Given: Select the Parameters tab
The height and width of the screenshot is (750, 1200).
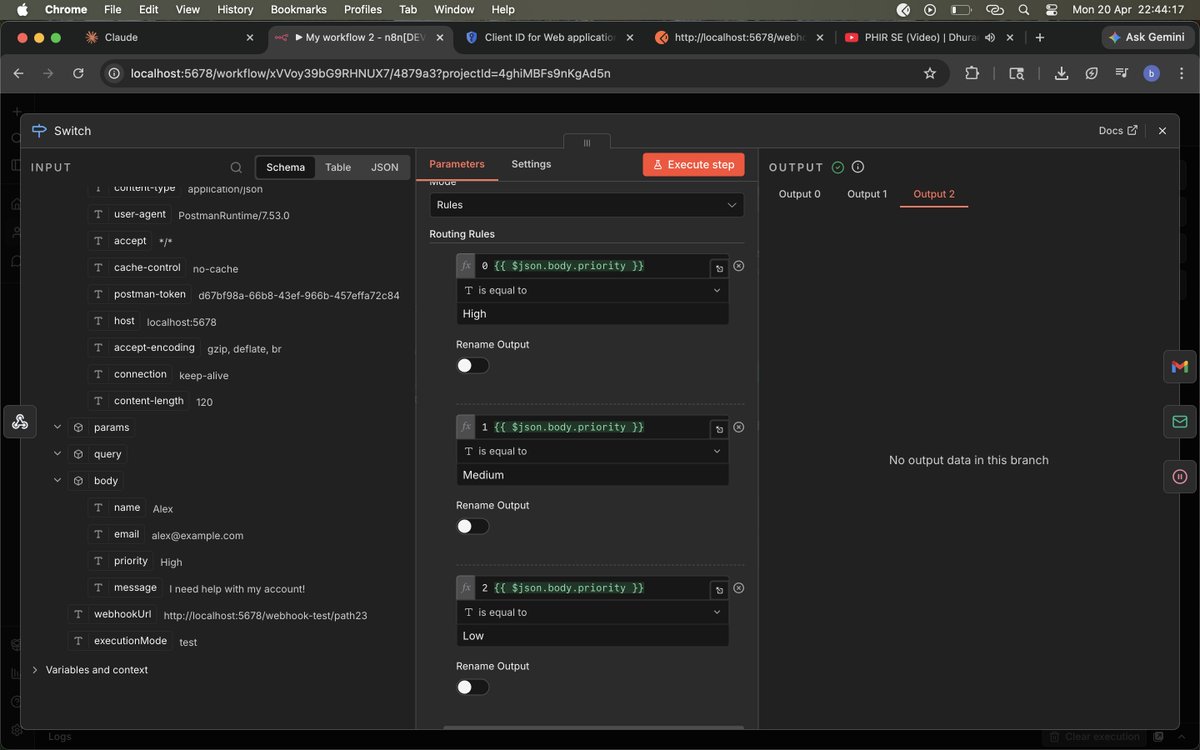Looking at the screenshot, I should [457, 164].
